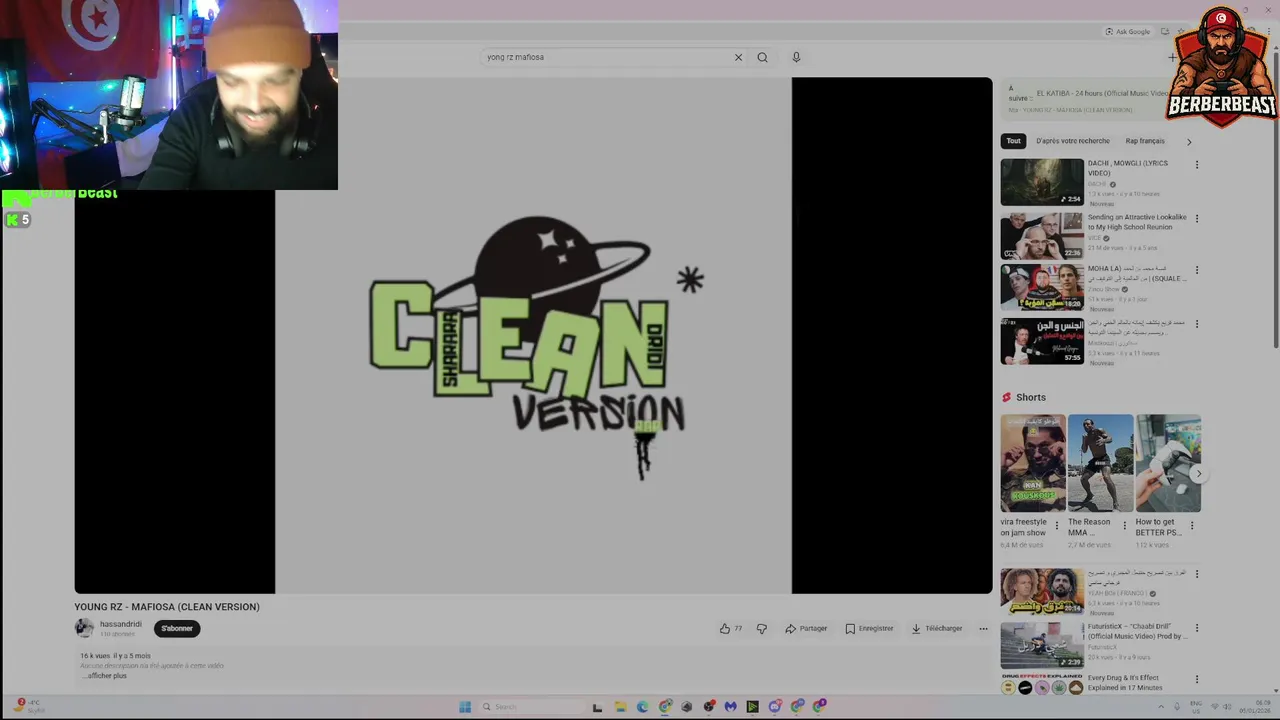The height and width of the screenshot is (720, 1280).
Task: Open Partager share option
Action: 806,628
